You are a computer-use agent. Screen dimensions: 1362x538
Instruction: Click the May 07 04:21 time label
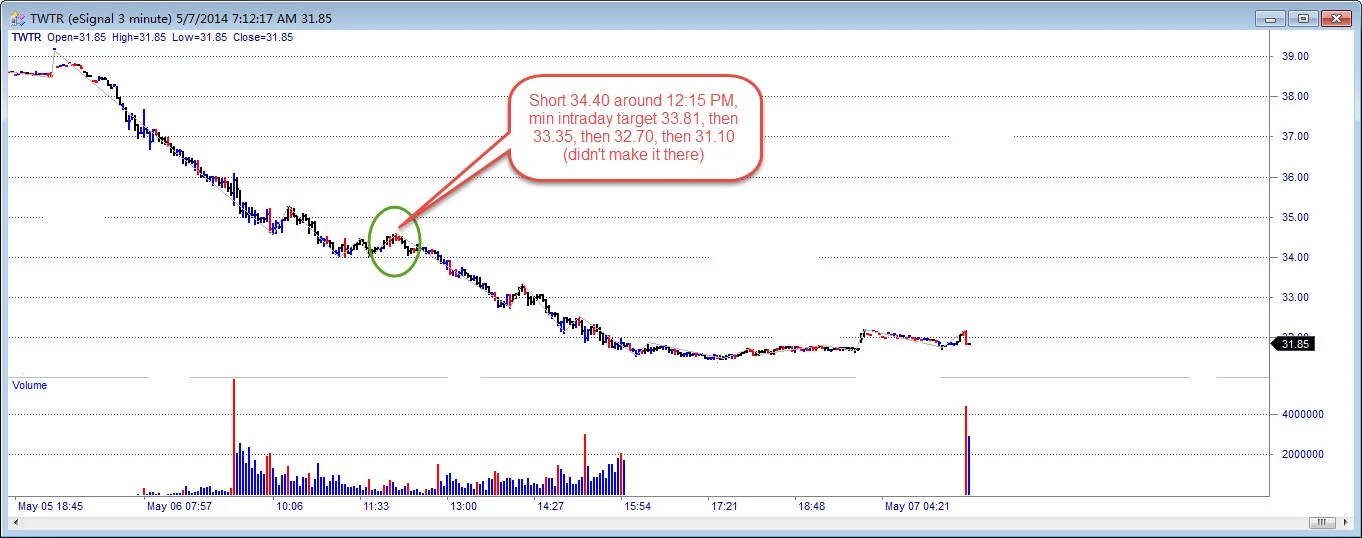(x=916, y=507)
